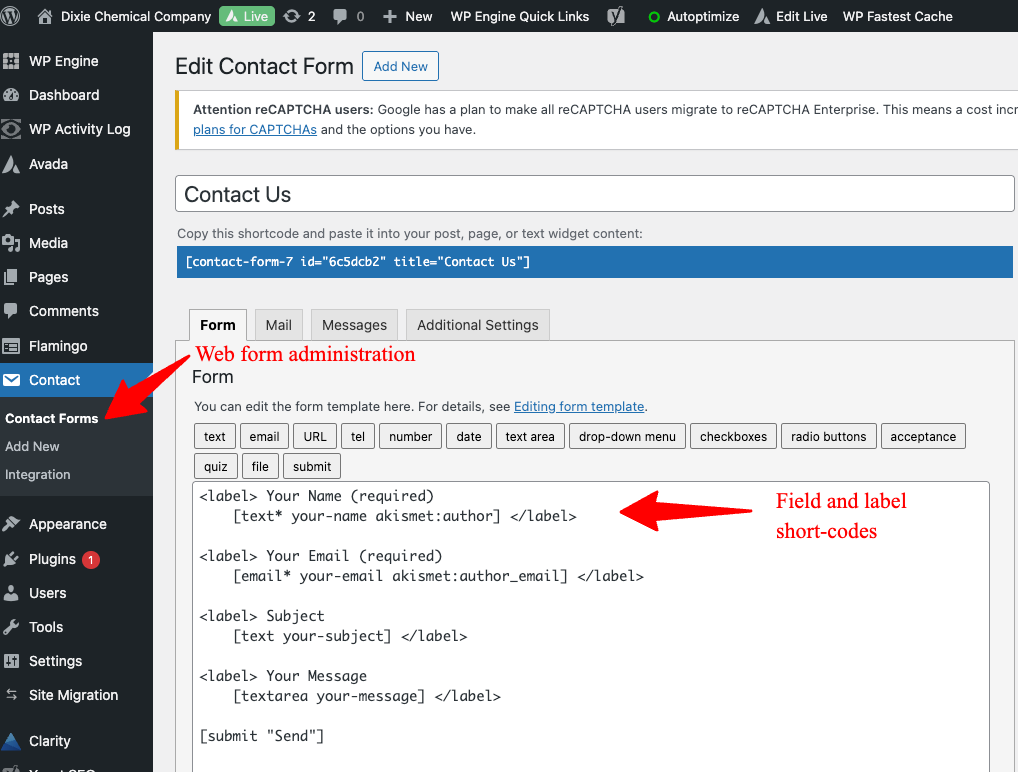The image size is (1018, 772).
Task: Open the Avada theme menu
Action: (x=48, y=164)
